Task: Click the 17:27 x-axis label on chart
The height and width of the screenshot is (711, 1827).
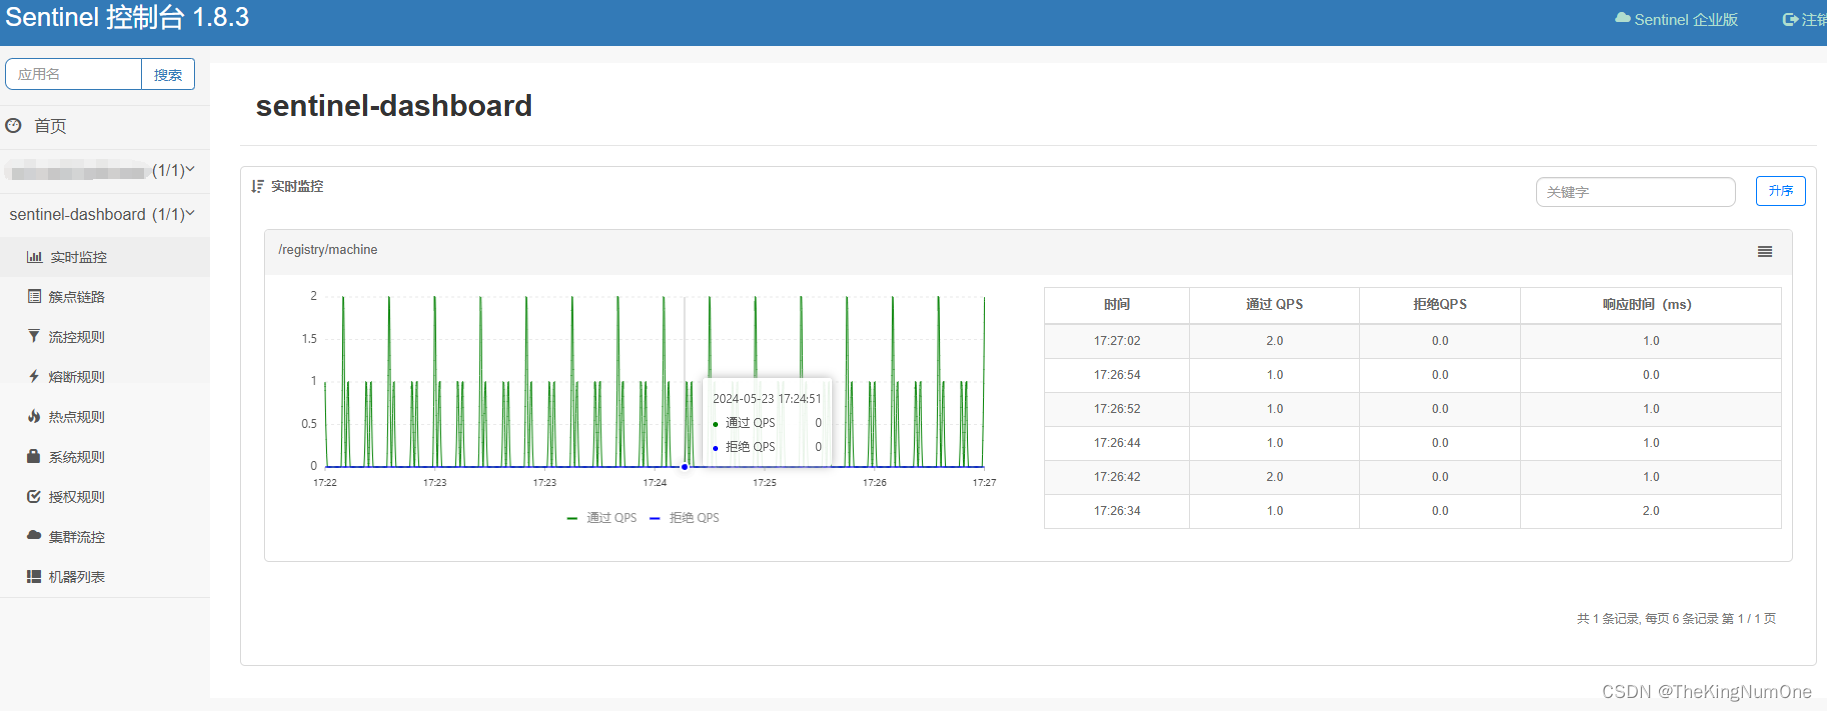Action: click(x=984, y=483)
